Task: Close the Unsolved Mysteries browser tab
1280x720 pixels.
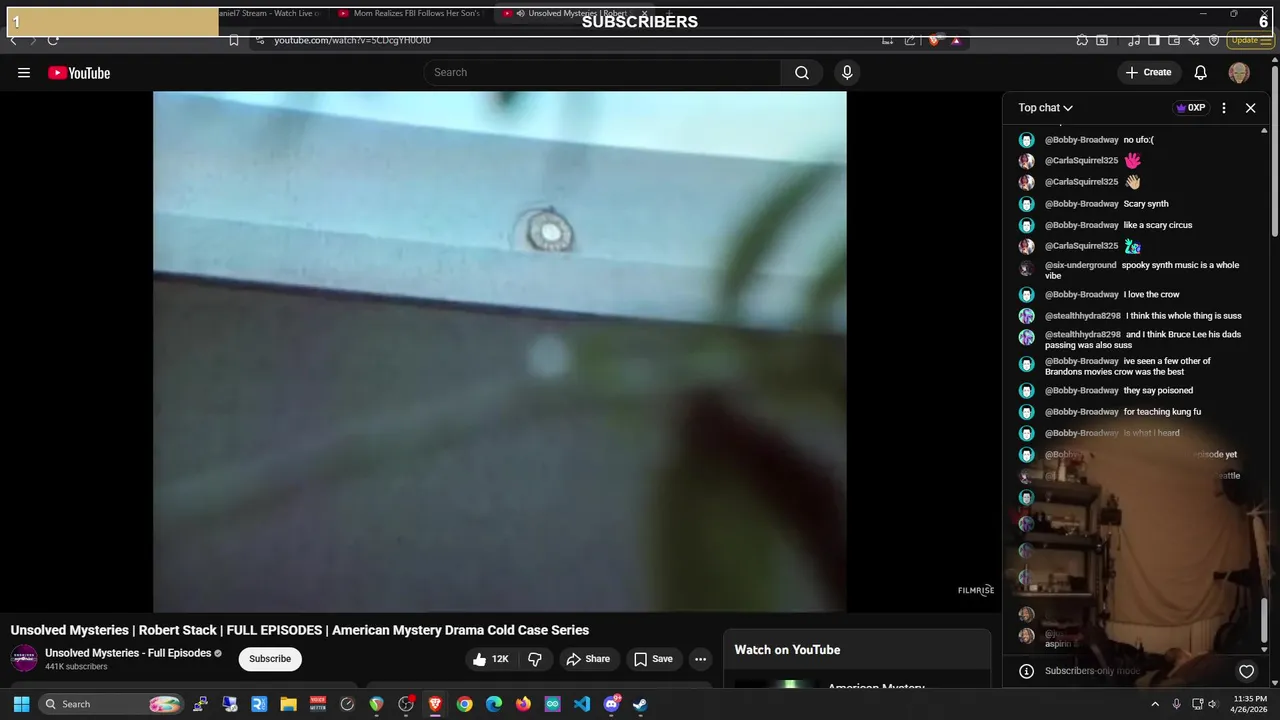Action: [644, 13]
